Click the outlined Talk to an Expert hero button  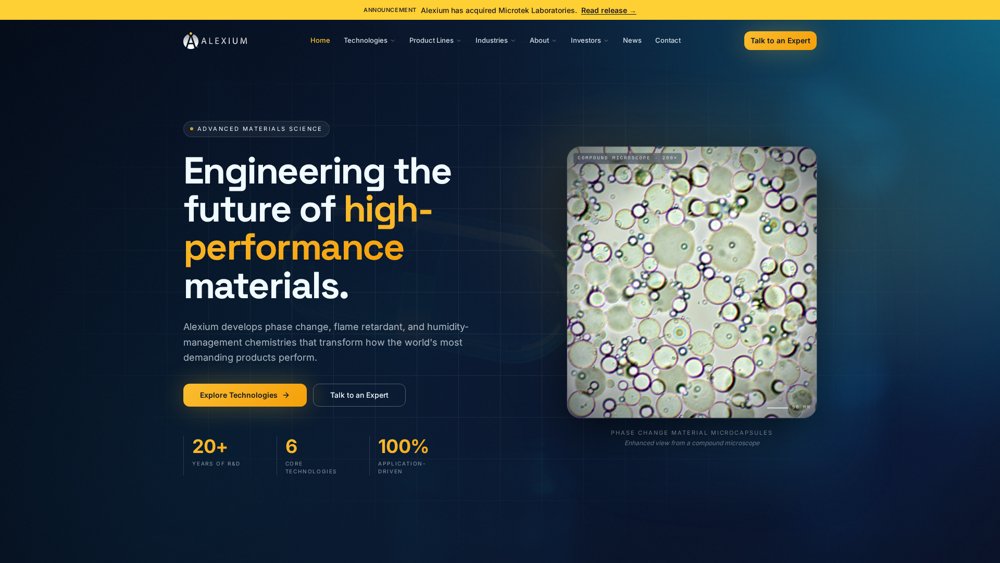coord(359,395)
